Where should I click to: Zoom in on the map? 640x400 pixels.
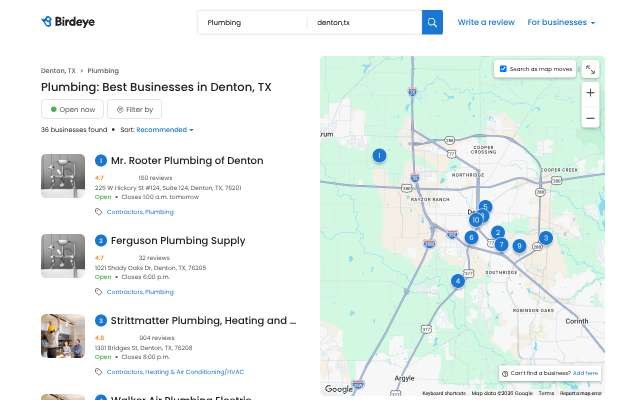pos(590,93)
